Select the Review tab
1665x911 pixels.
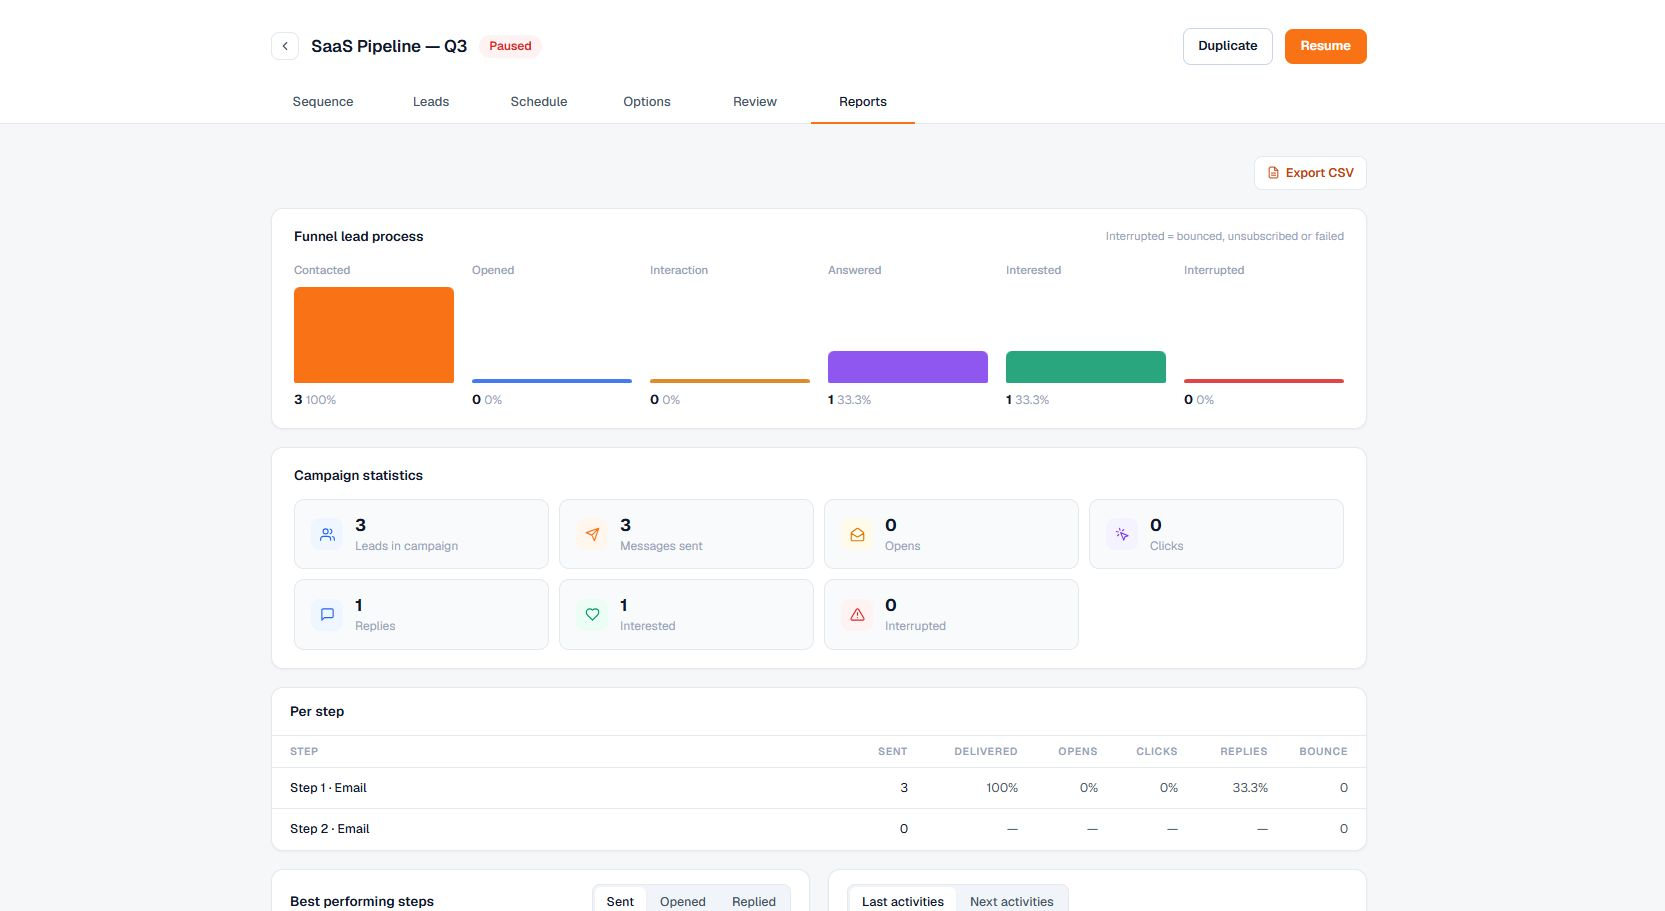755,102
